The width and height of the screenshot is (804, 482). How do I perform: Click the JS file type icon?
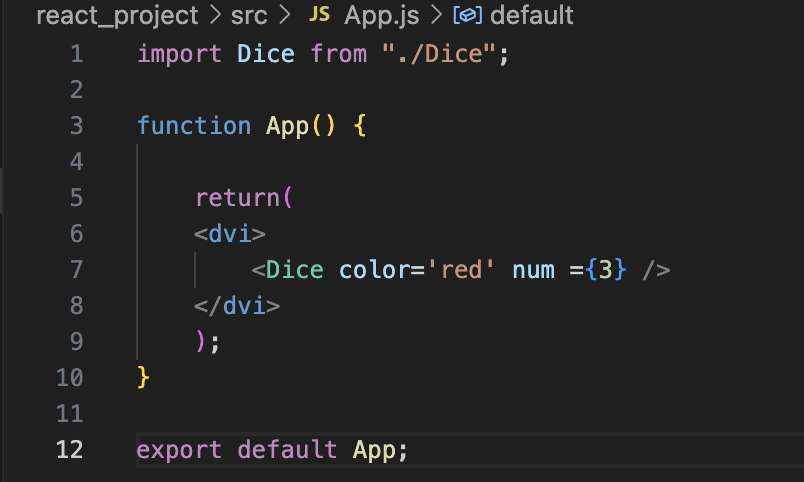319,14
